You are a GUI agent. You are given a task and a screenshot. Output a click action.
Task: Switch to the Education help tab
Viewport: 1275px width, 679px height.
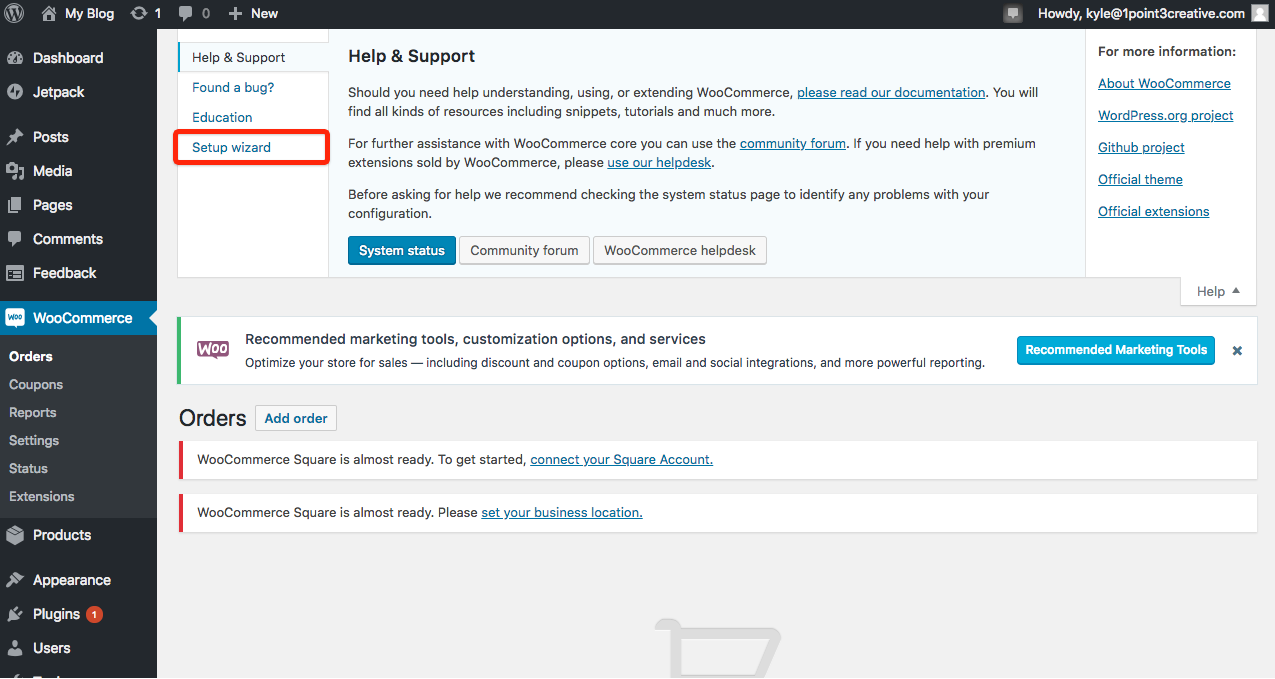pos(222,117)
